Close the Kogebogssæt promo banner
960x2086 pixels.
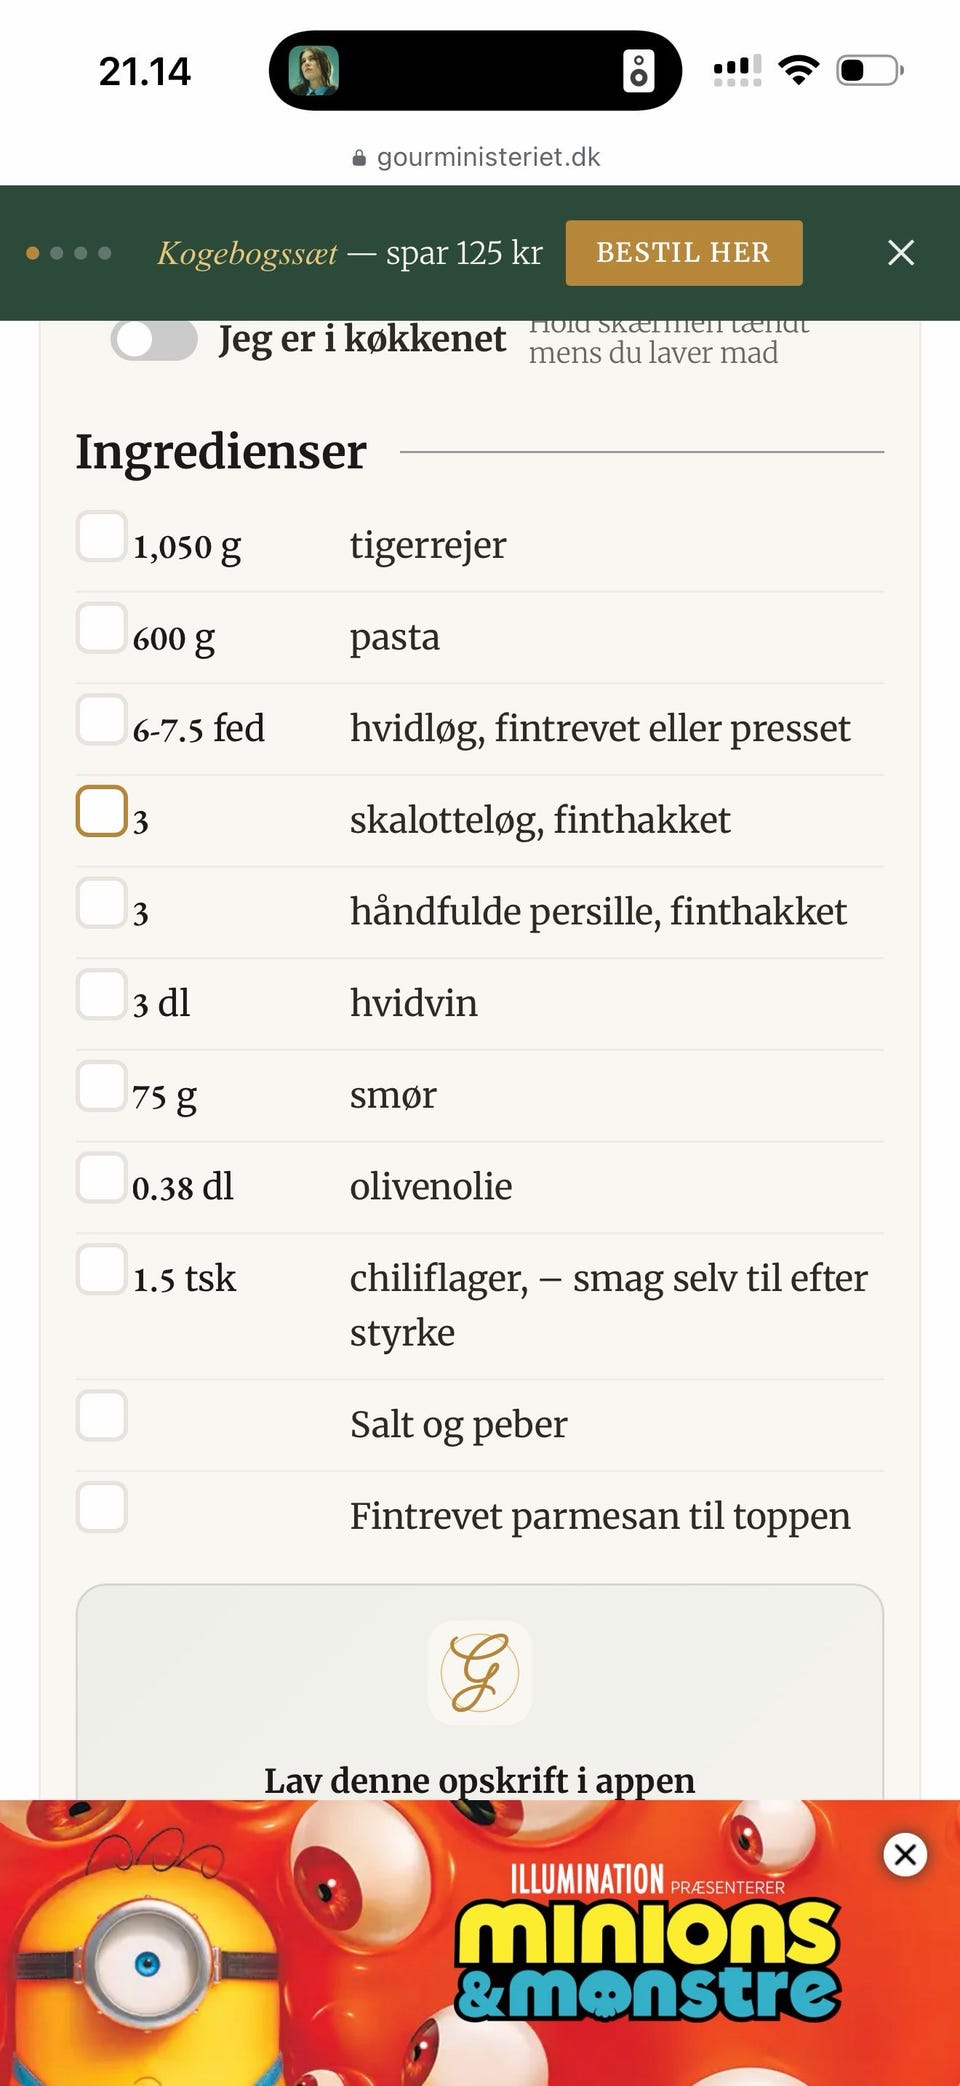coord(901,253)
